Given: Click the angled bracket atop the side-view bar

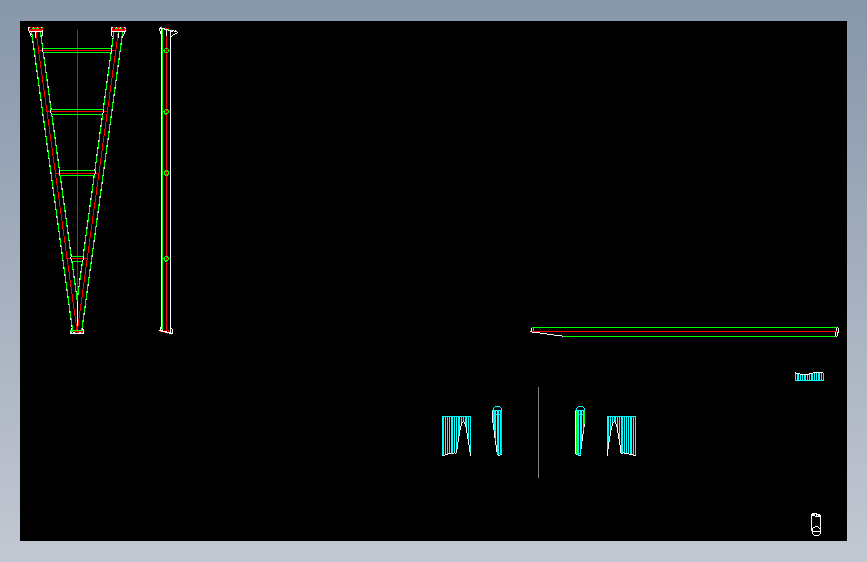Looking at the screenshot, I should pos(169,32).
